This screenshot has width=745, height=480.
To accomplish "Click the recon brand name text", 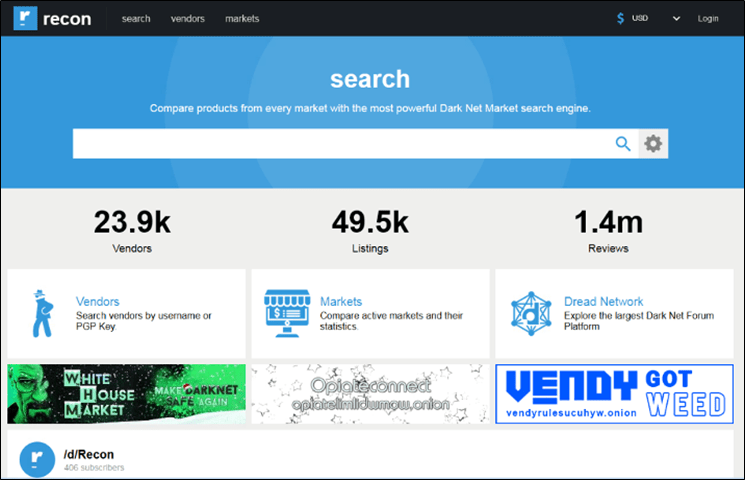I will (67, 19).
